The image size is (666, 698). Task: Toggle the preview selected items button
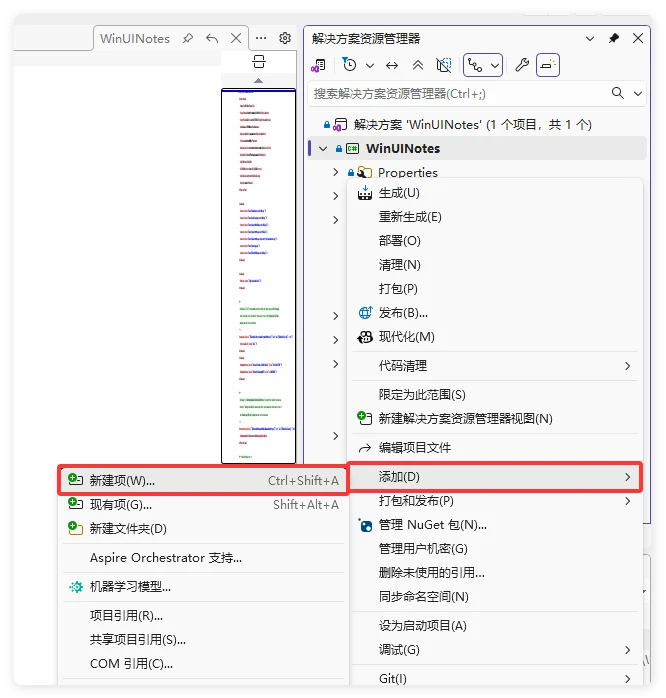[x=547, y=65]
